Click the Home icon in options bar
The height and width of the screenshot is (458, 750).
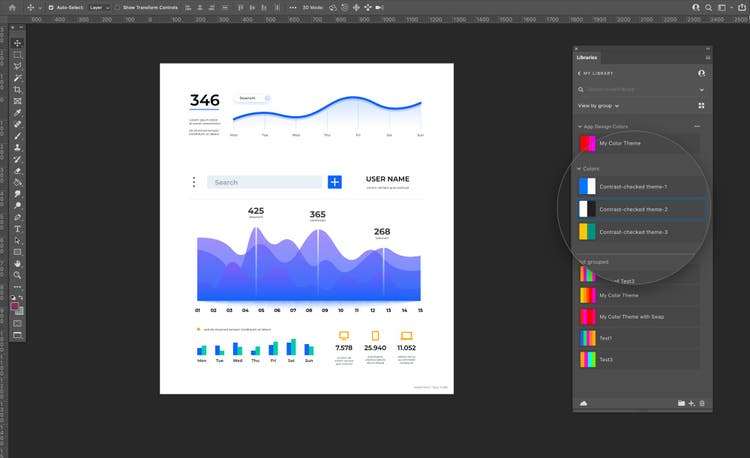point(11,6)
